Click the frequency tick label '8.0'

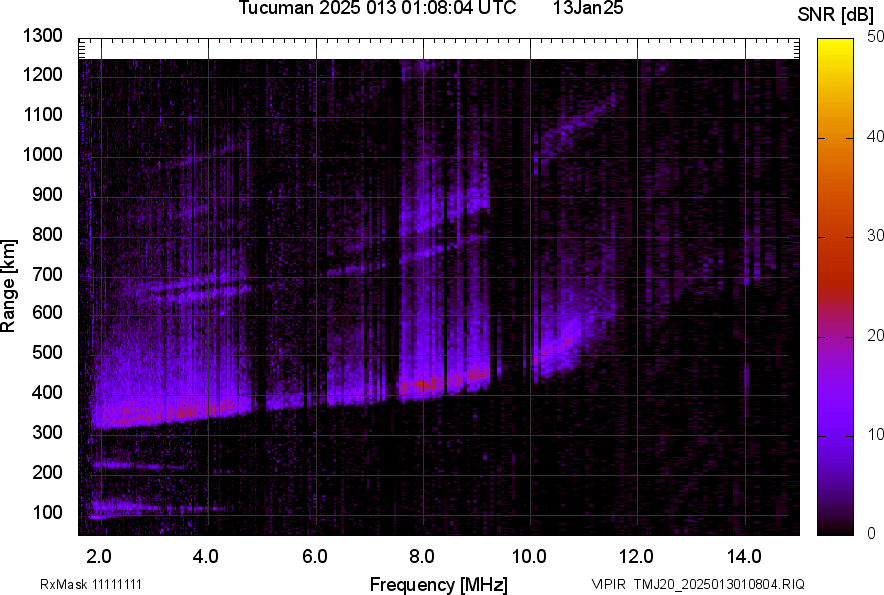click(x=422, y=557)
